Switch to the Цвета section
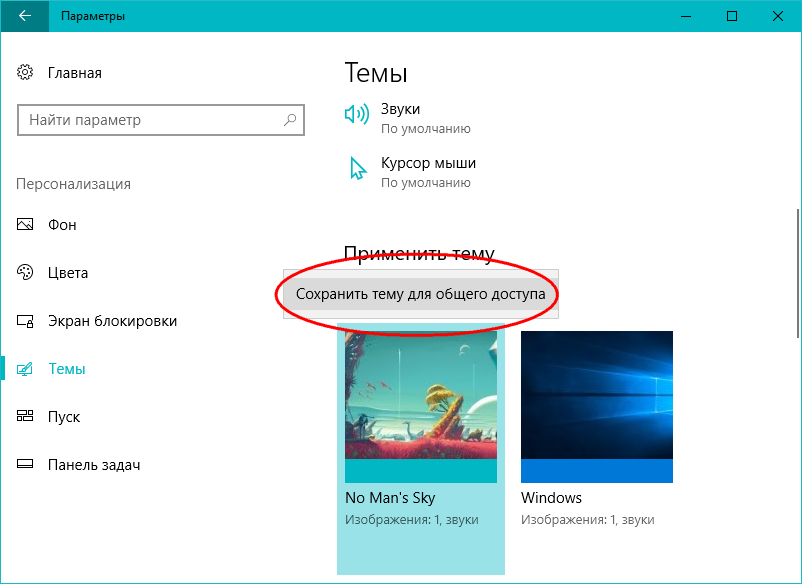The width and height of the screenshot is (802, 584). [68, 273]
